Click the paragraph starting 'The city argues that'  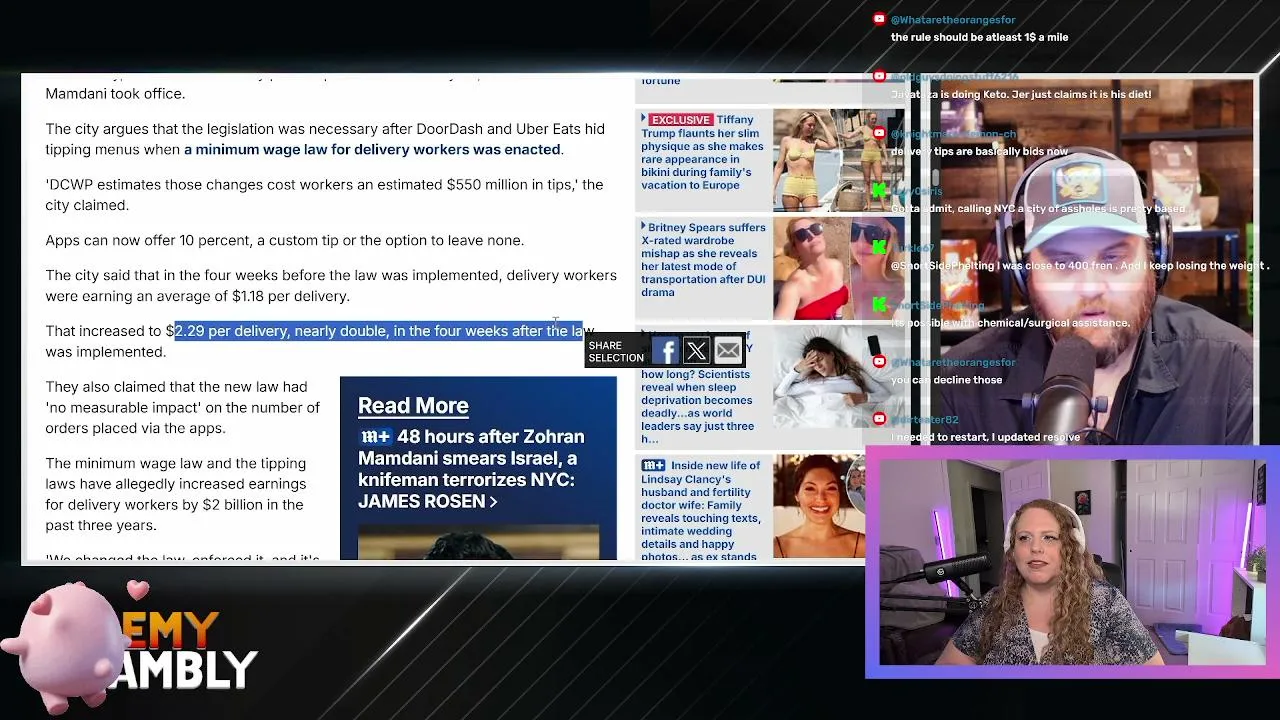[x=325, y=140]
